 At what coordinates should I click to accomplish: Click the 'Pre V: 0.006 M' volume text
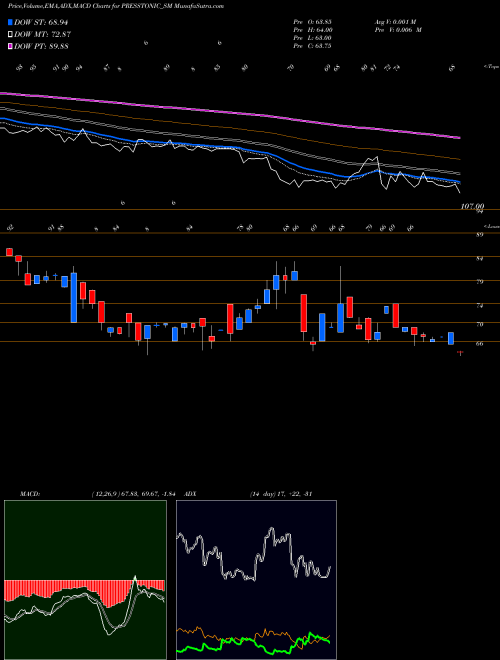pyautogui.click(x=398, y=30)
